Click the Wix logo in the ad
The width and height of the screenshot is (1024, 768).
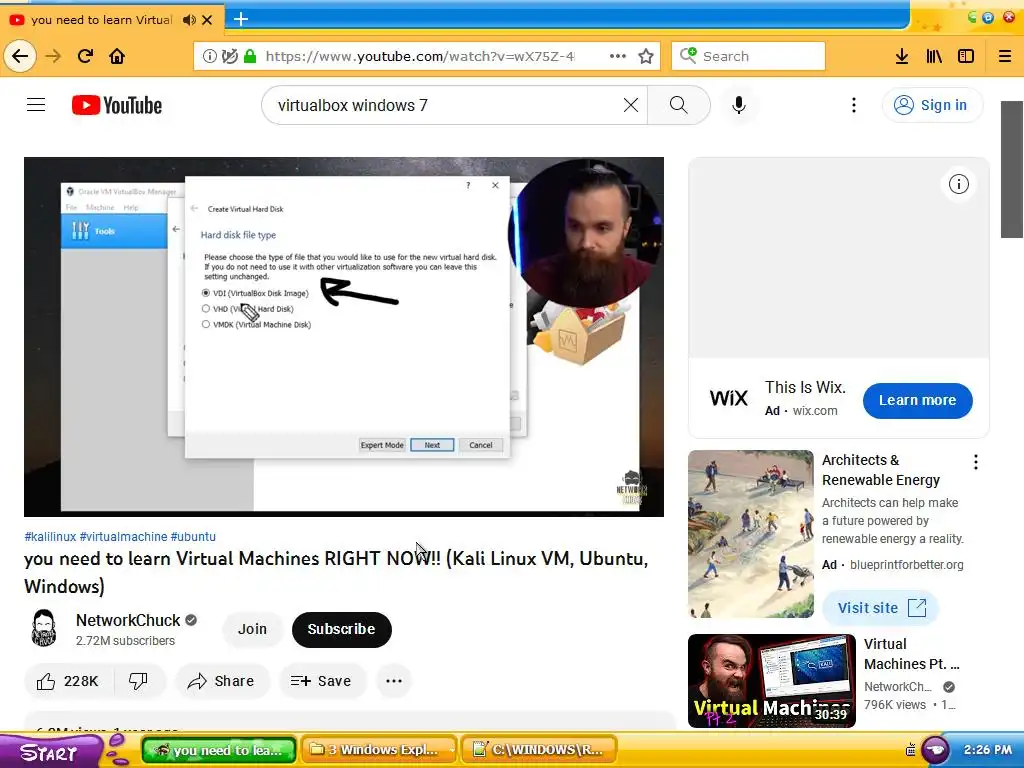click(x=729, y=398)
